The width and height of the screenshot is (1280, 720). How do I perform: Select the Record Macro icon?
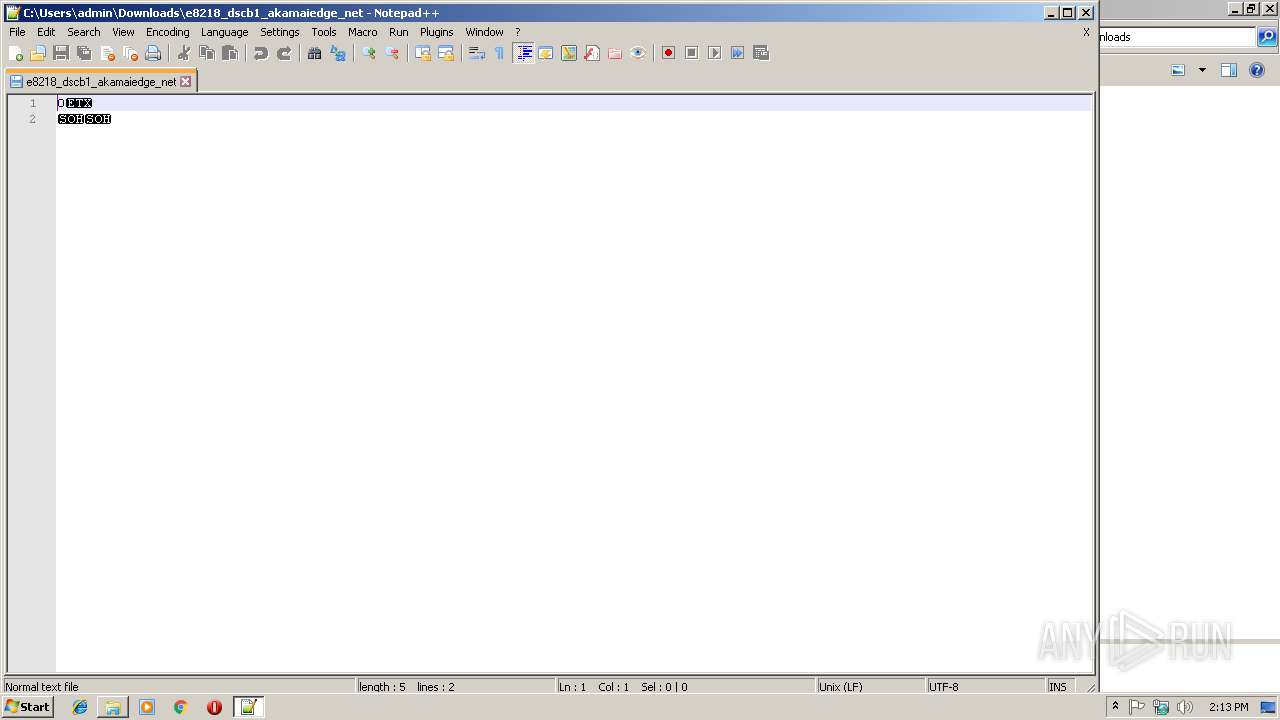pos(668,53)
